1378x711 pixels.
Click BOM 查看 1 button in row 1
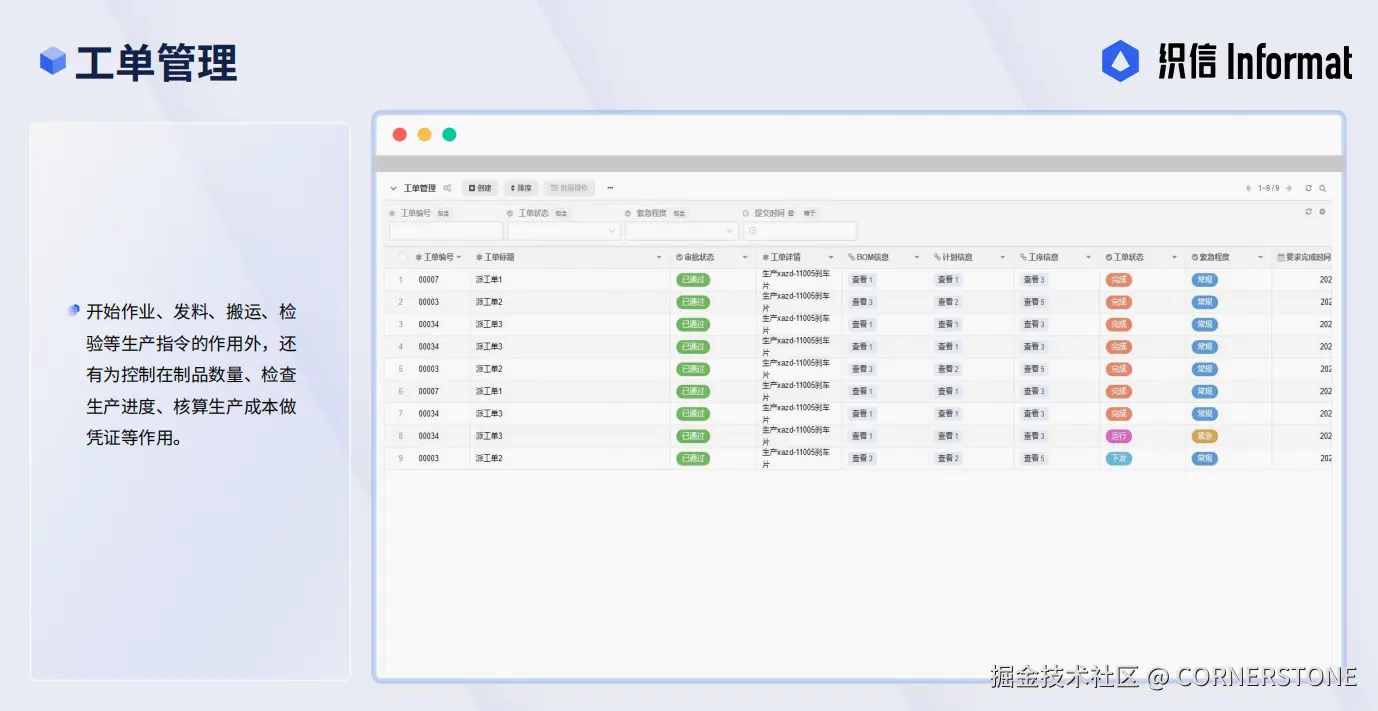tap(862, 280)
